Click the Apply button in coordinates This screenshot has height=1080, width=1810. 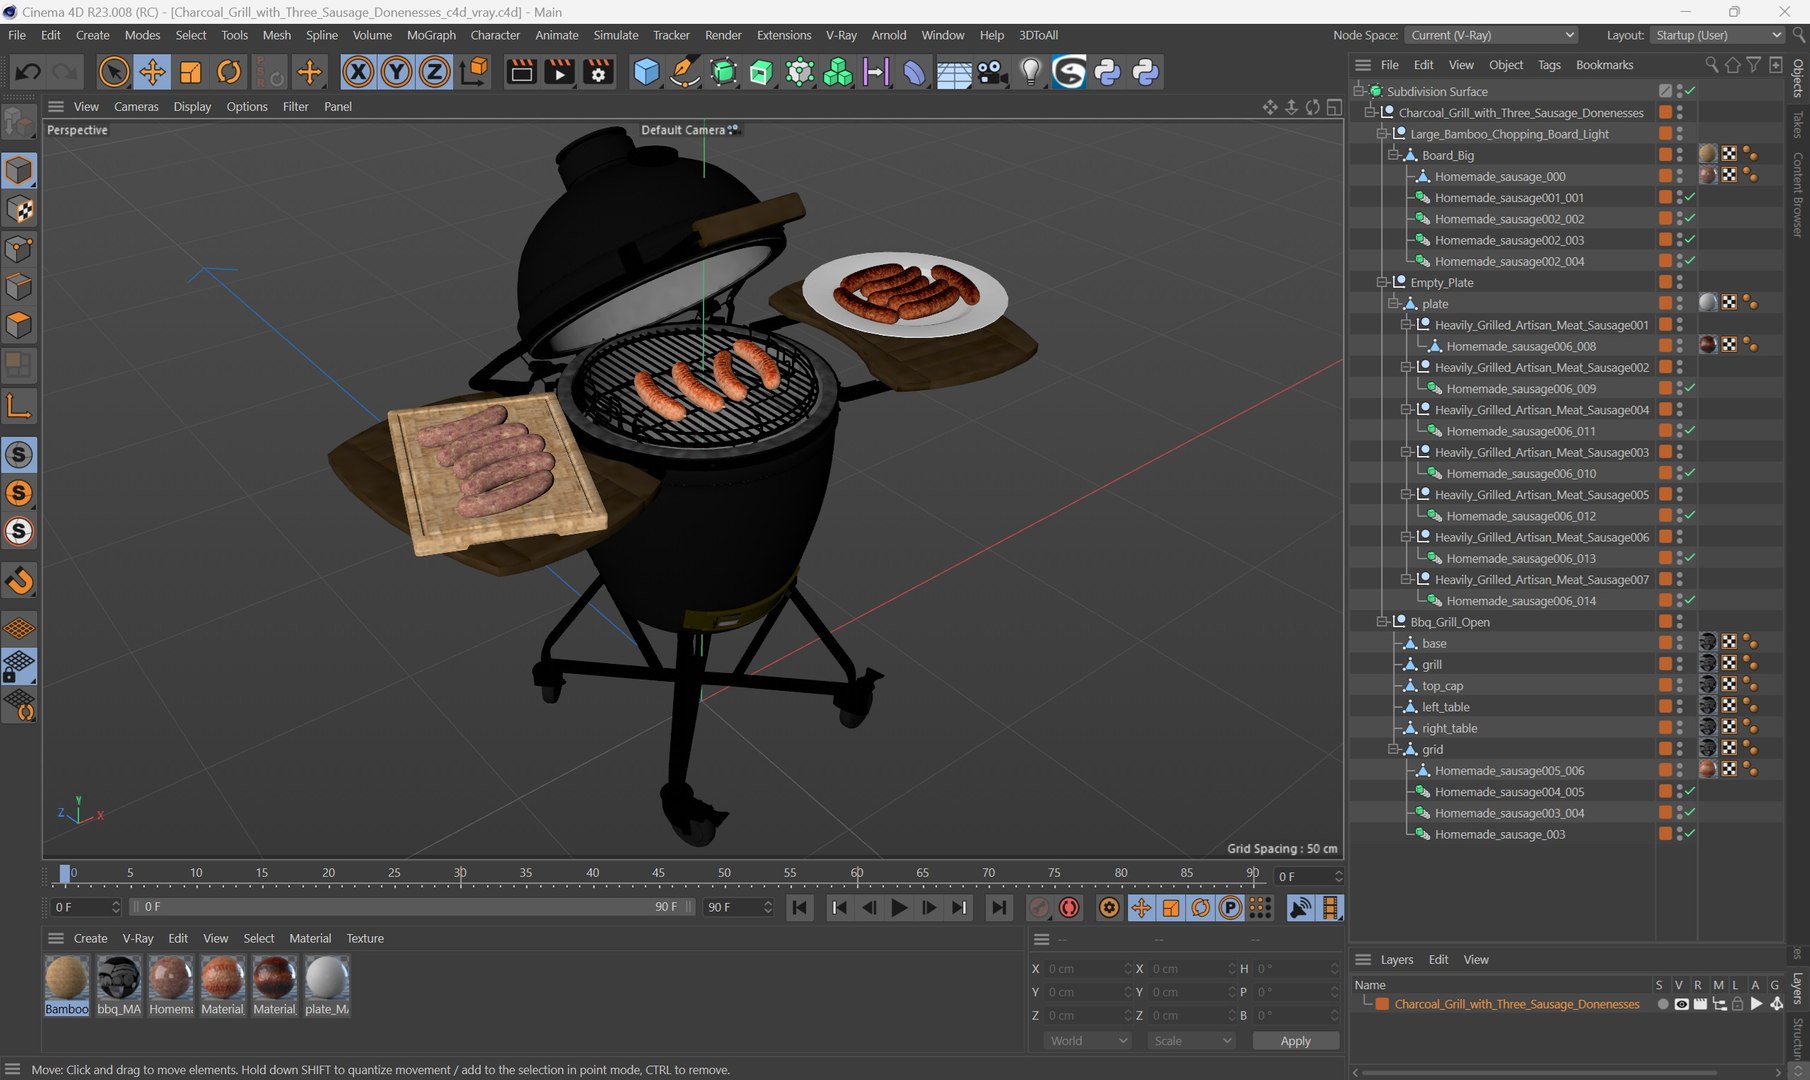pos(1295,1041)
